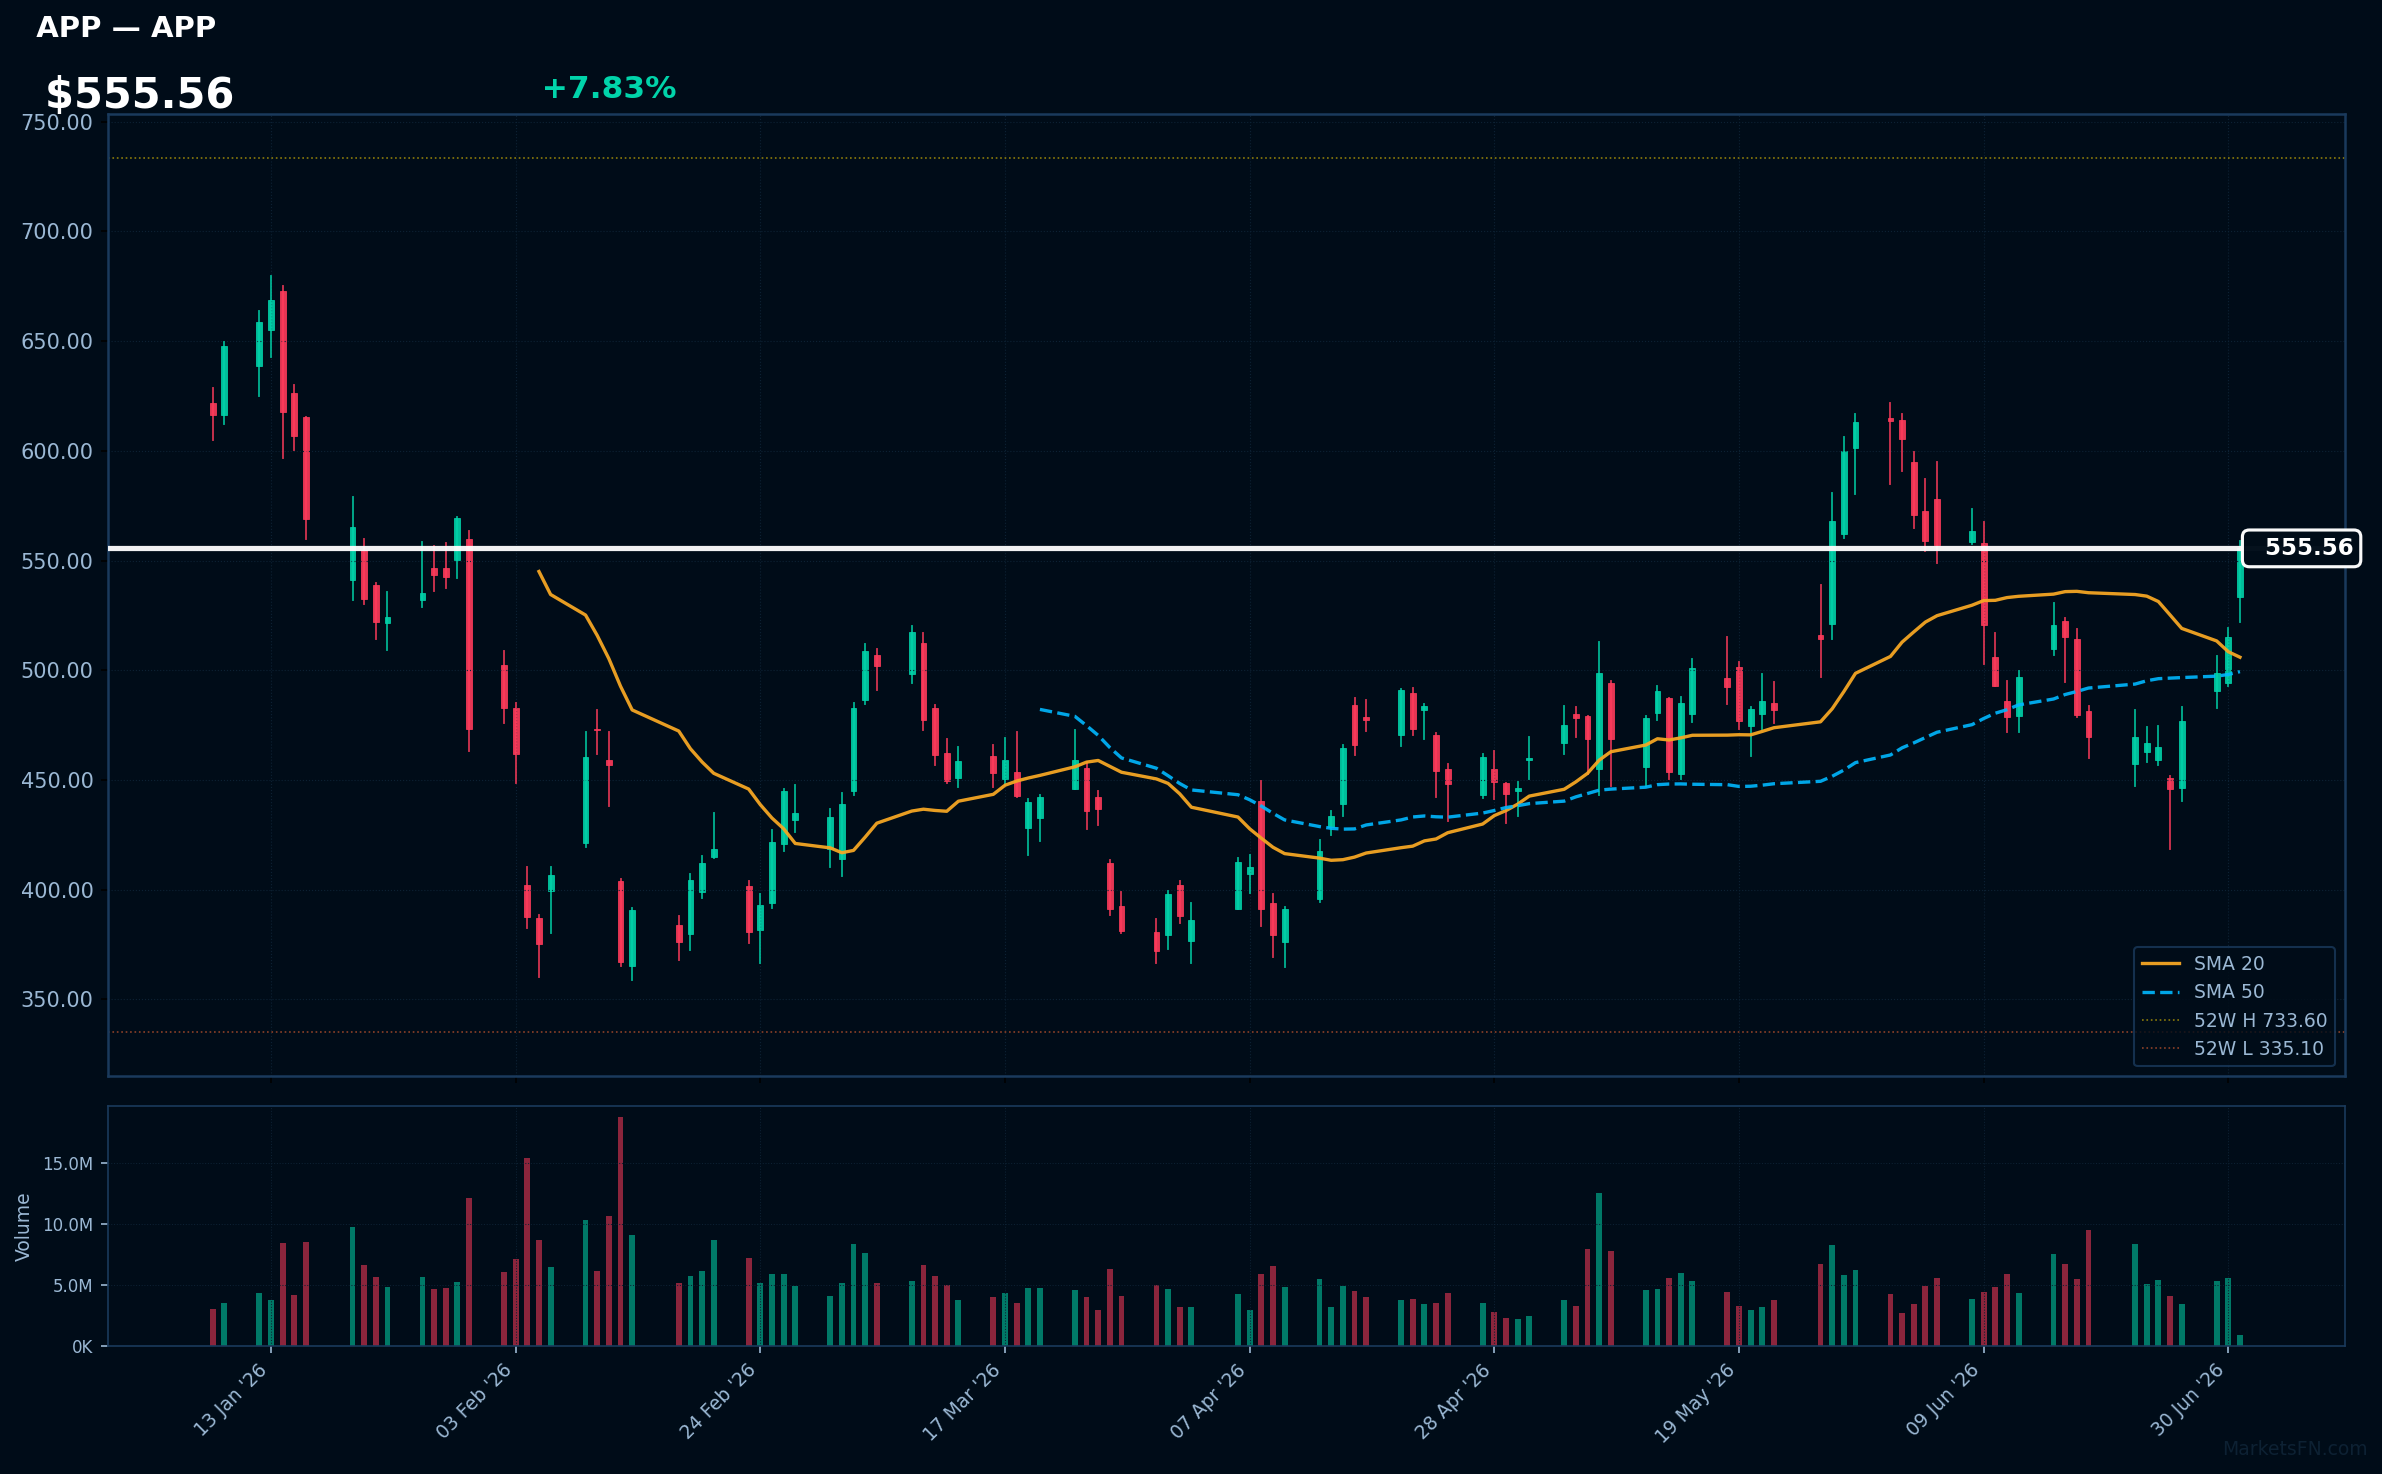Click the MarketsFN.com watermark link

coord(2295,1449)
